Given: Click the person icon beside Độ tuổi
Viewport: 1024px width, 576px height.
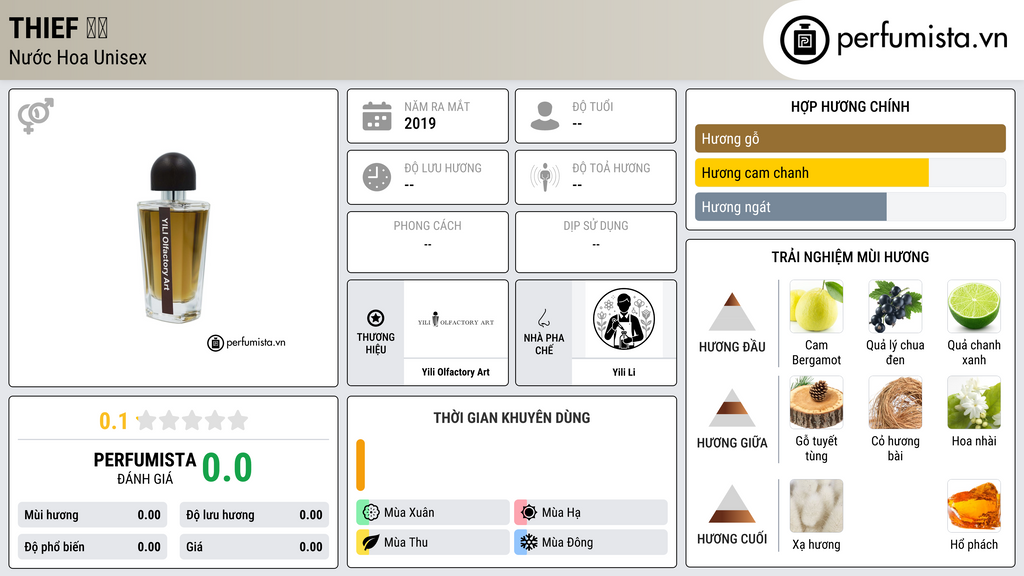Looking at the screenshot, I should pyautogui.click(x=545, y=116).
